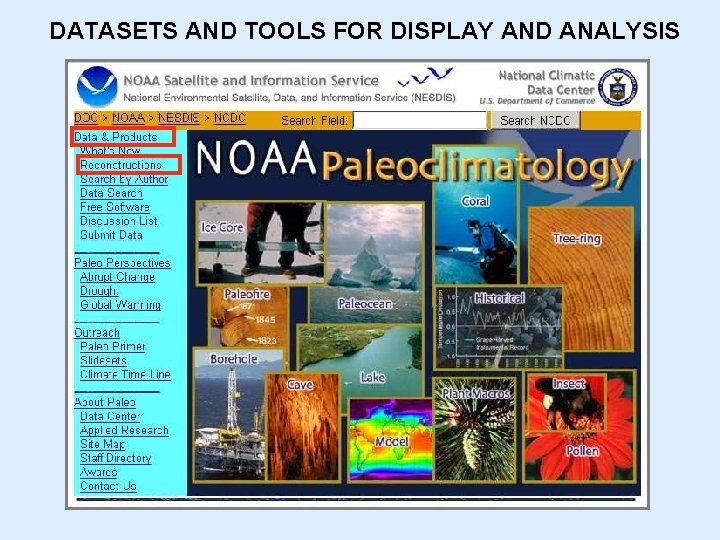Select the Cave image tile
Viewport: 720px width, 540px height.
(x=303, y=427)
